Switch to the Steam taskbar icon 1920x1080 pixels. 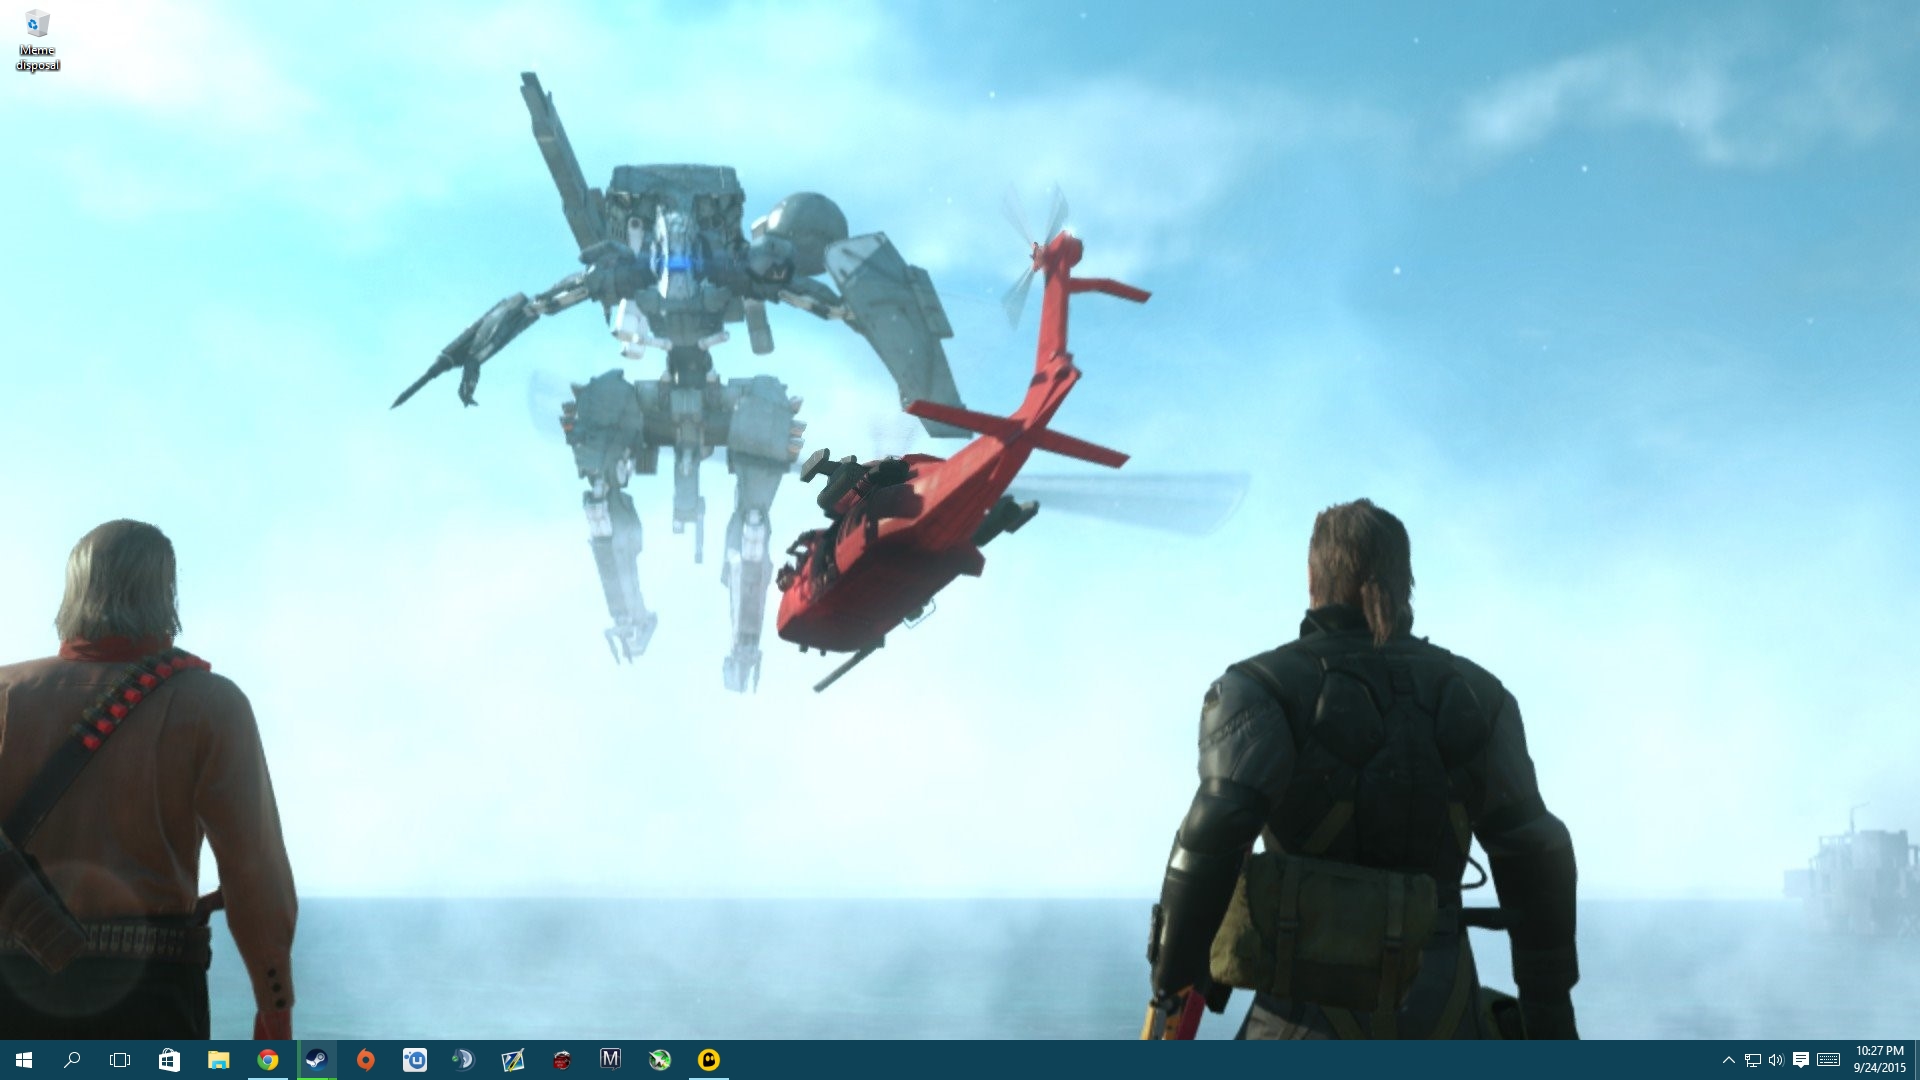pos(316,1060)
